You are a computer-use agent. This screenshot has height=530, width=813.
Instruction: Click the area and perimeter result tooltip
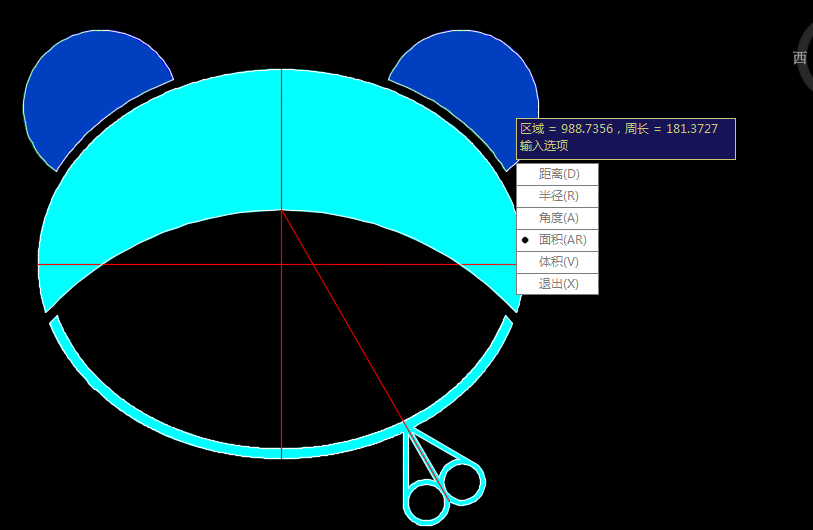click(x=625, y=130)
